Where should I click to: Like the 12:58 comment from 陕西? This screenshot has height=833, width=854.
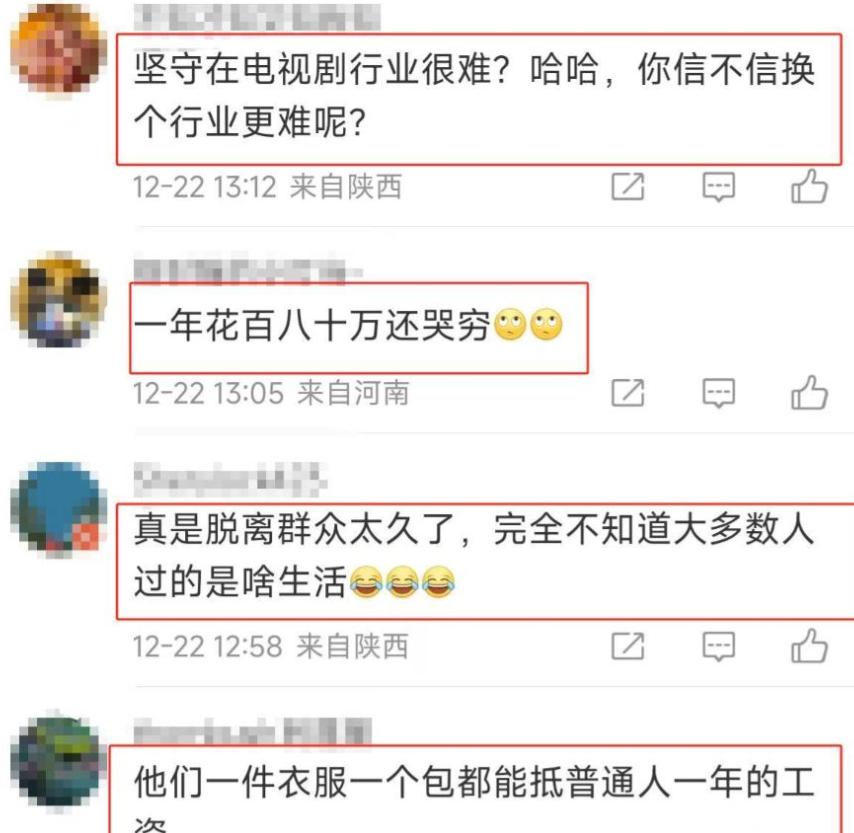(809, 646)
